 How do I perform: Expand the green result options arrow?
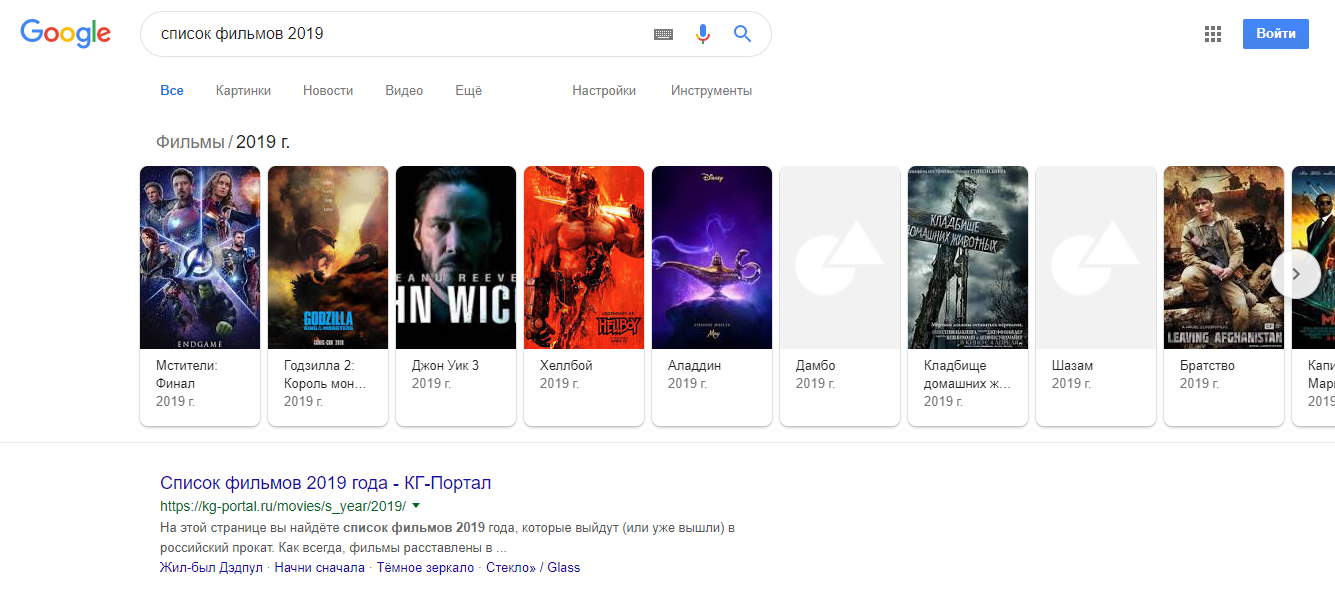416,506
